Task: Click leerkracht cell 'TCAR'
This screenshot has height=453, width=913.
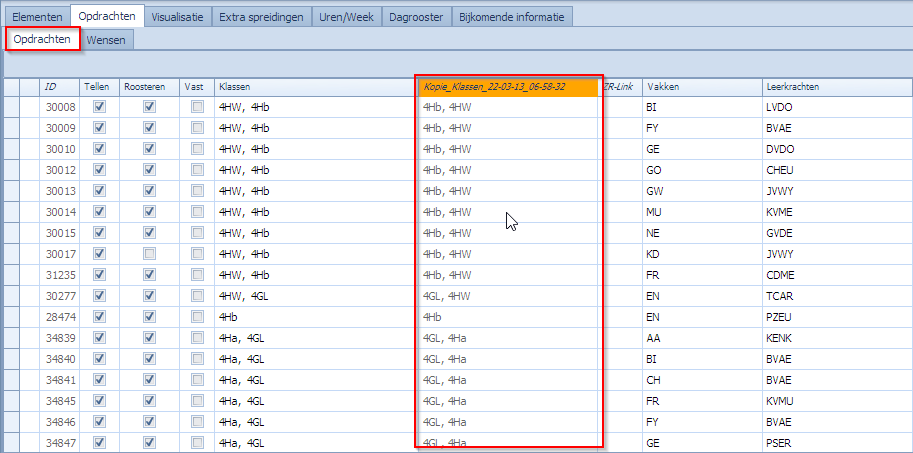Action: (837, 296)
